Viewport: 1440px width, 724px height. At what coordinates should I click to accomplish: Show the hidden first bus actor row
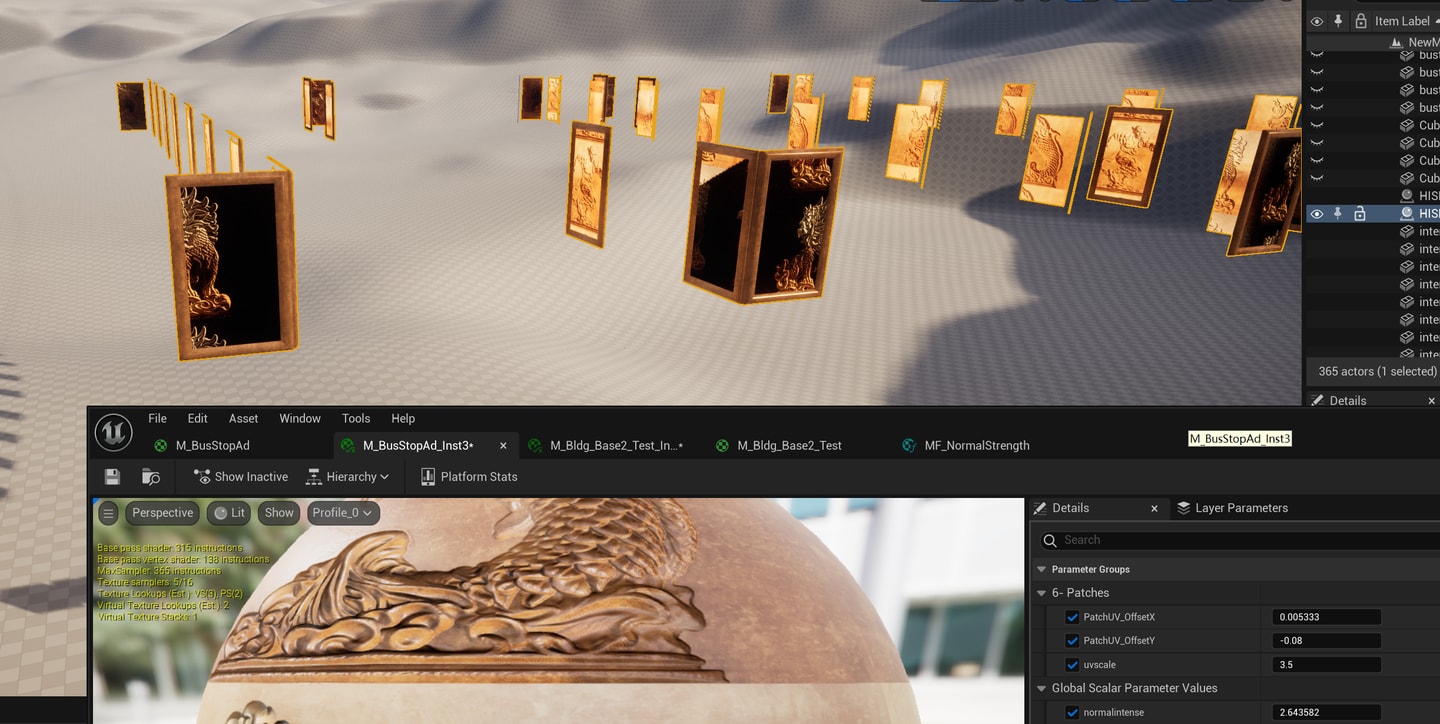(x=1317, y=55)
